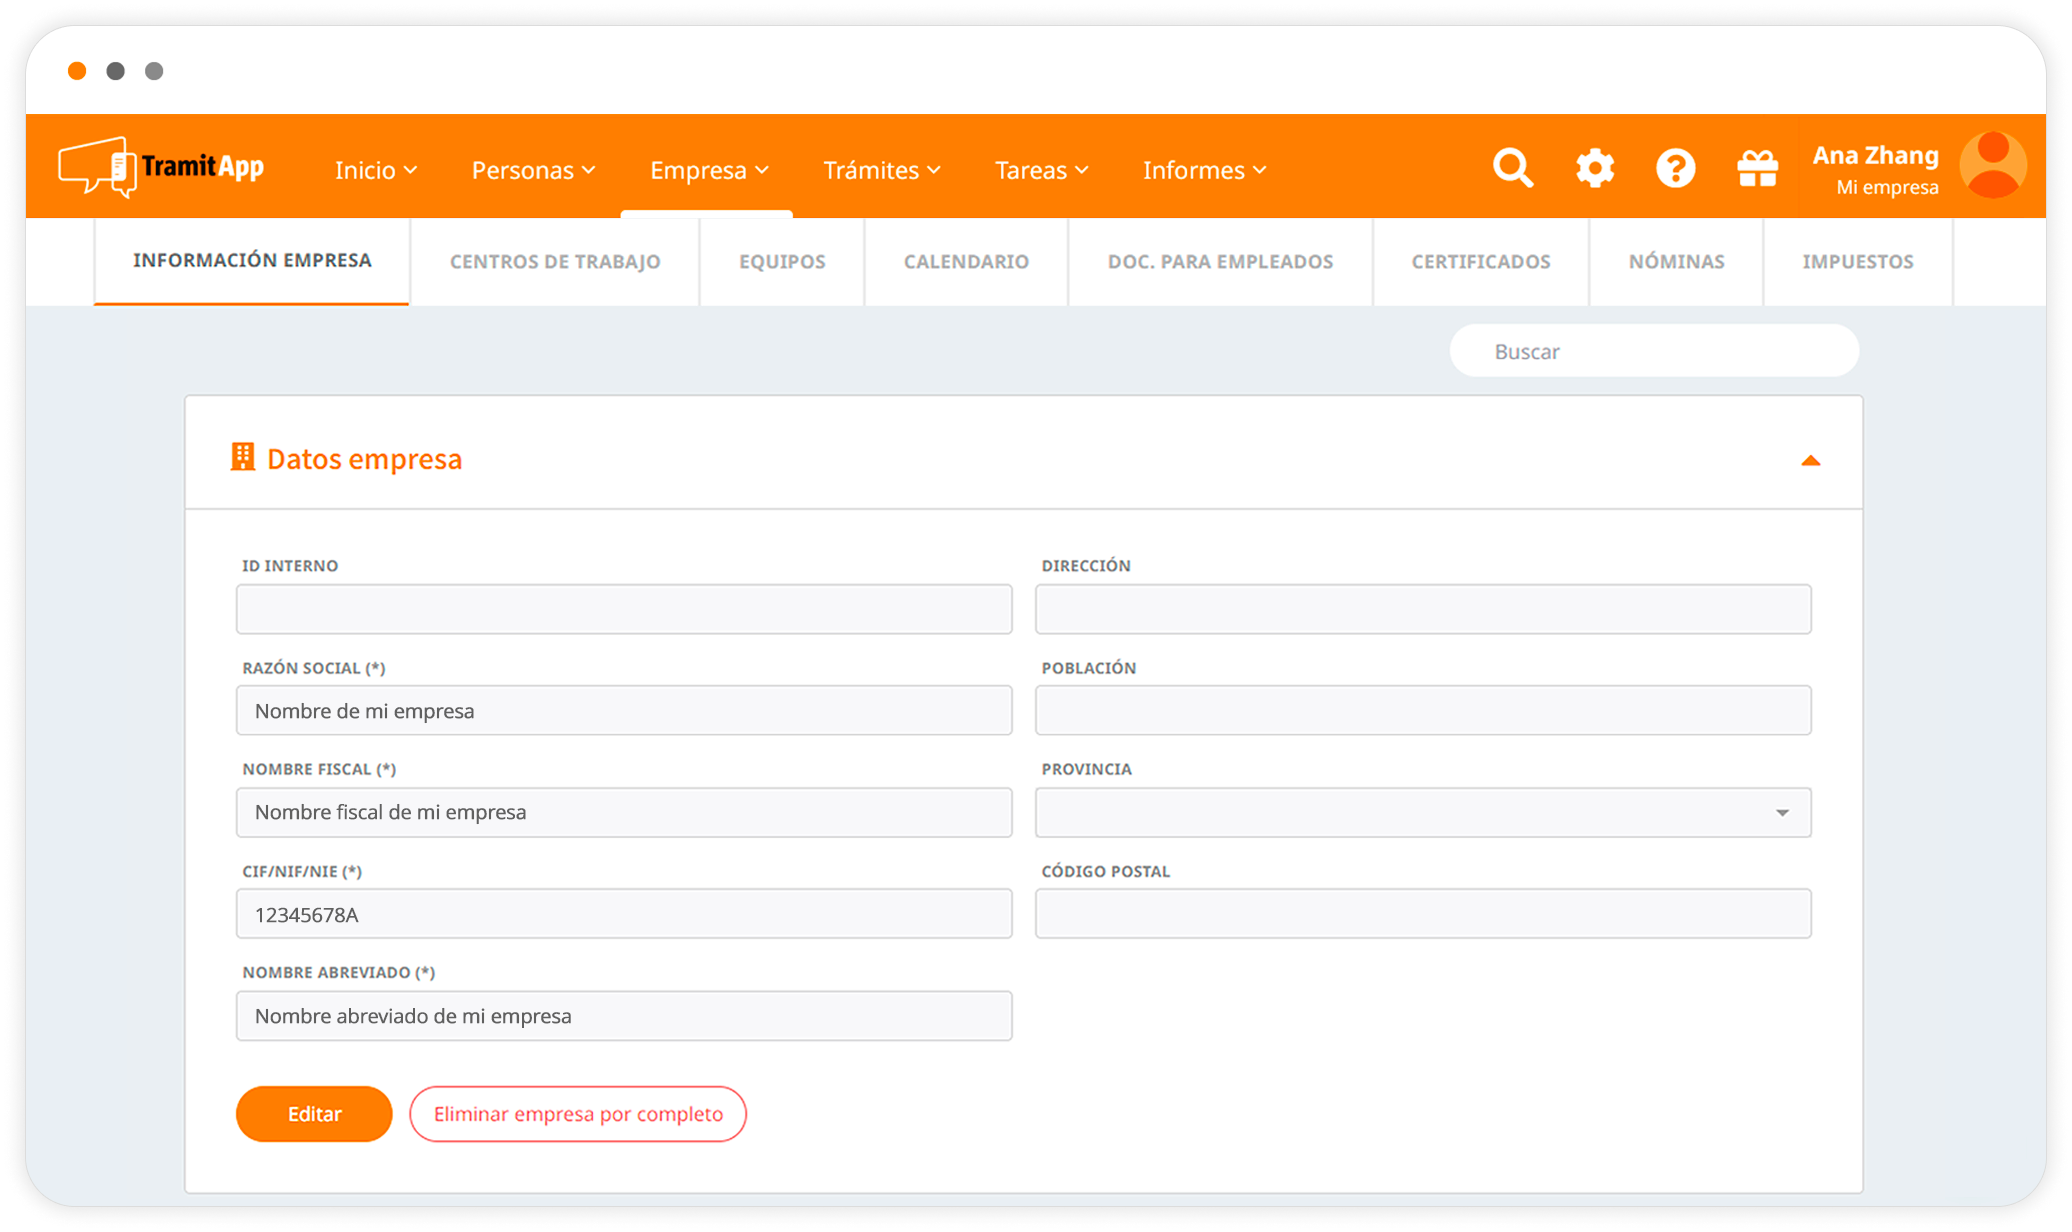The image size is (2072, 1232).
Task: Click the search magnifier icon in header
Action: point(1512,168)
